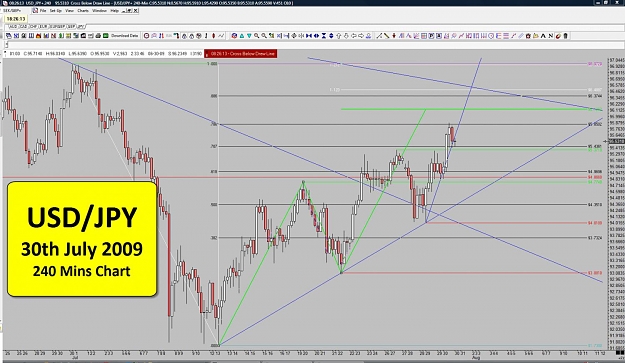The width and height of the screenshot is (625, 363).
Task: Click the .618 Fibonacci level label
Action: point(214,172)
